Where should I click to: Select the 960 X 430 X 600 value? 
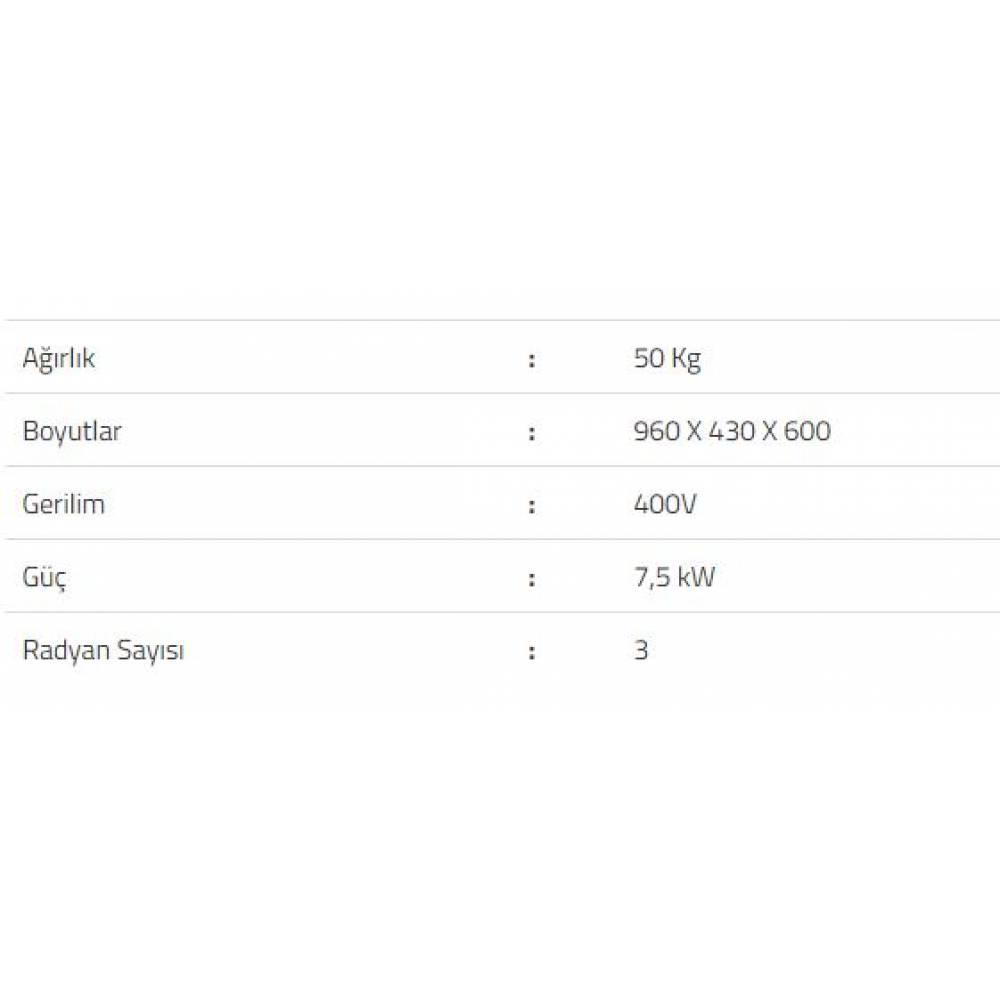click(x=732, y=431)
